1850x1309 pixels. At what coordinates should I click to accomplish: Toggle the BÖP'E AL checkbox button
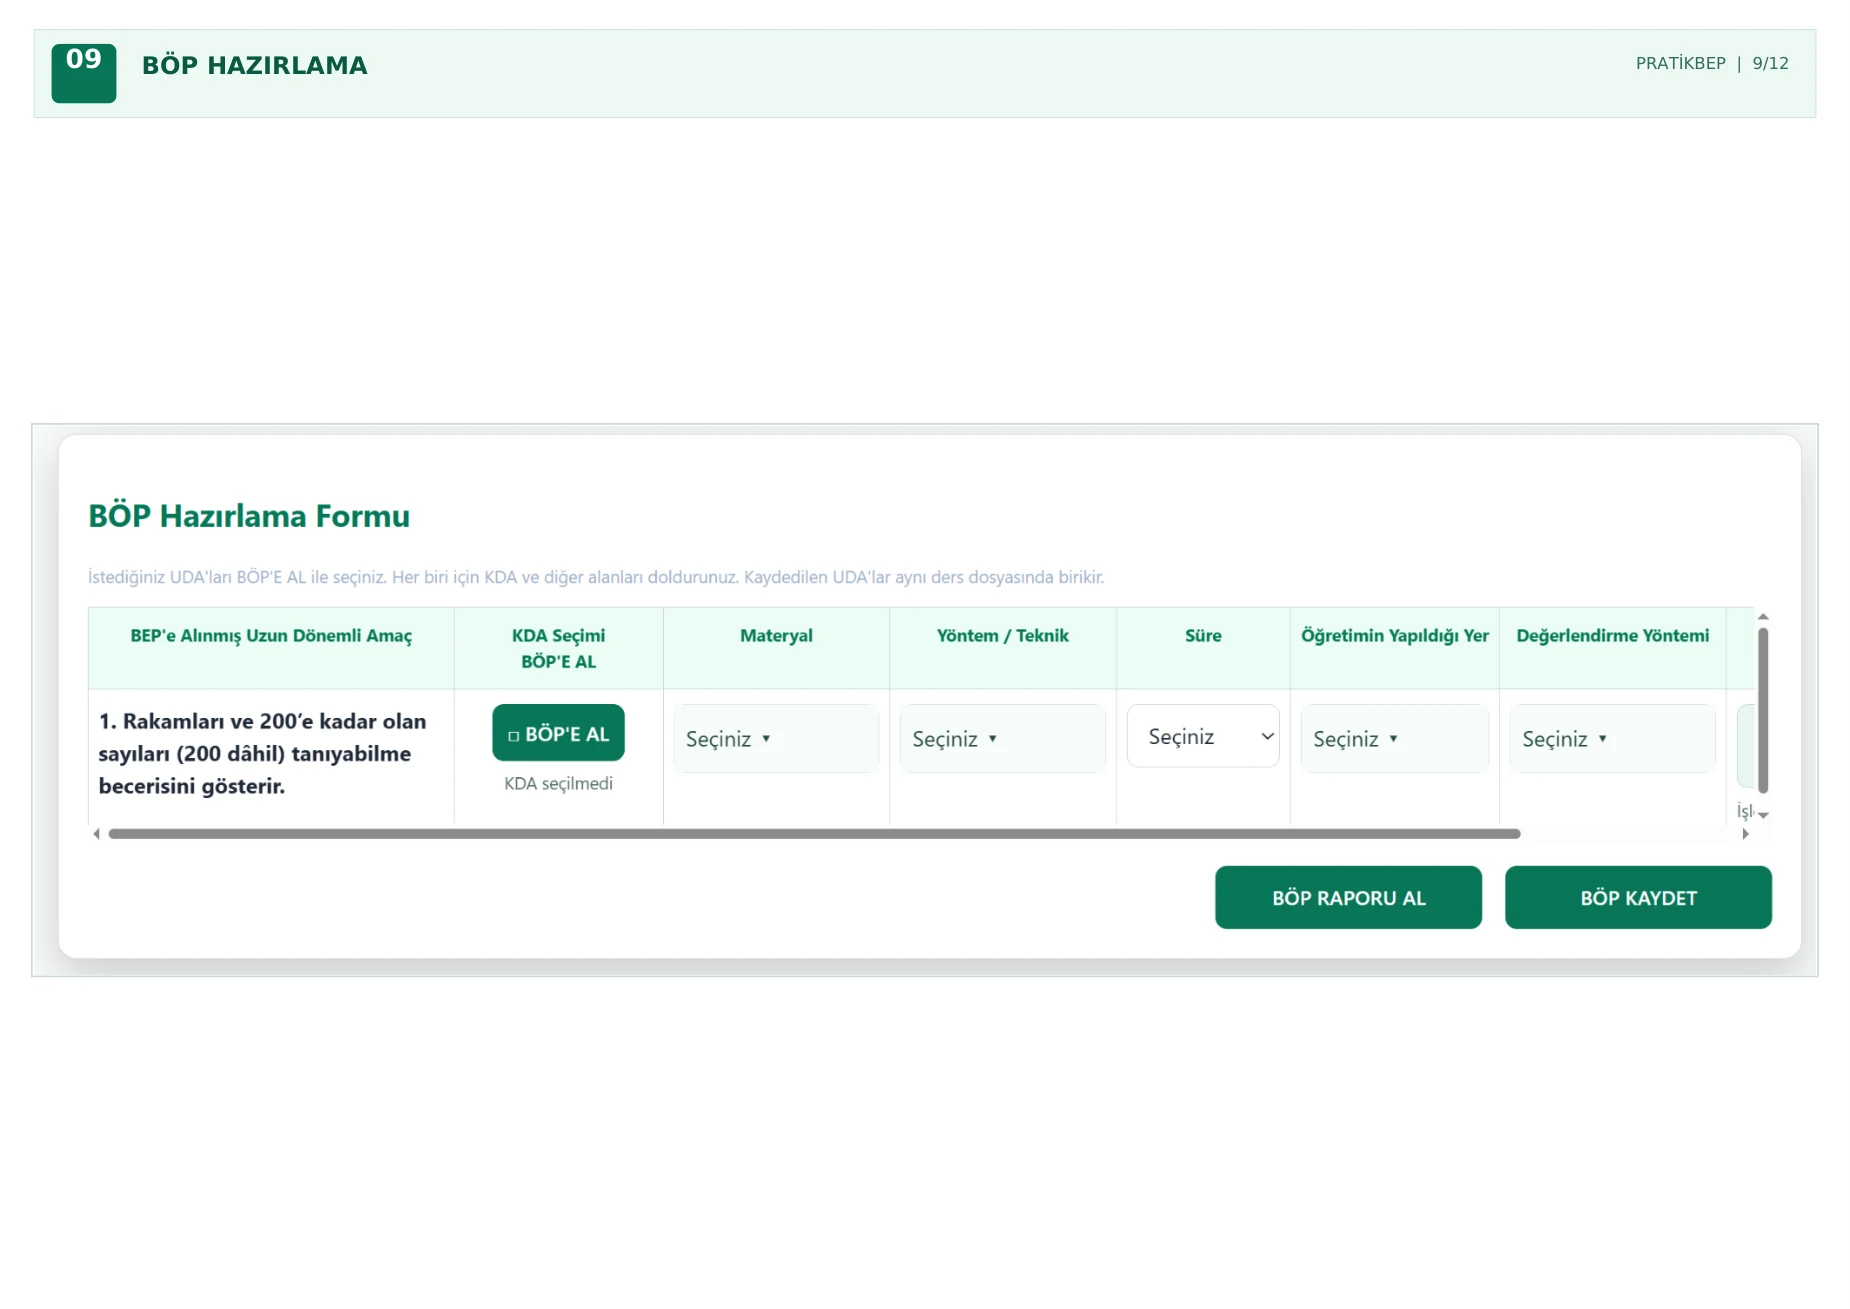coord(558,733)
